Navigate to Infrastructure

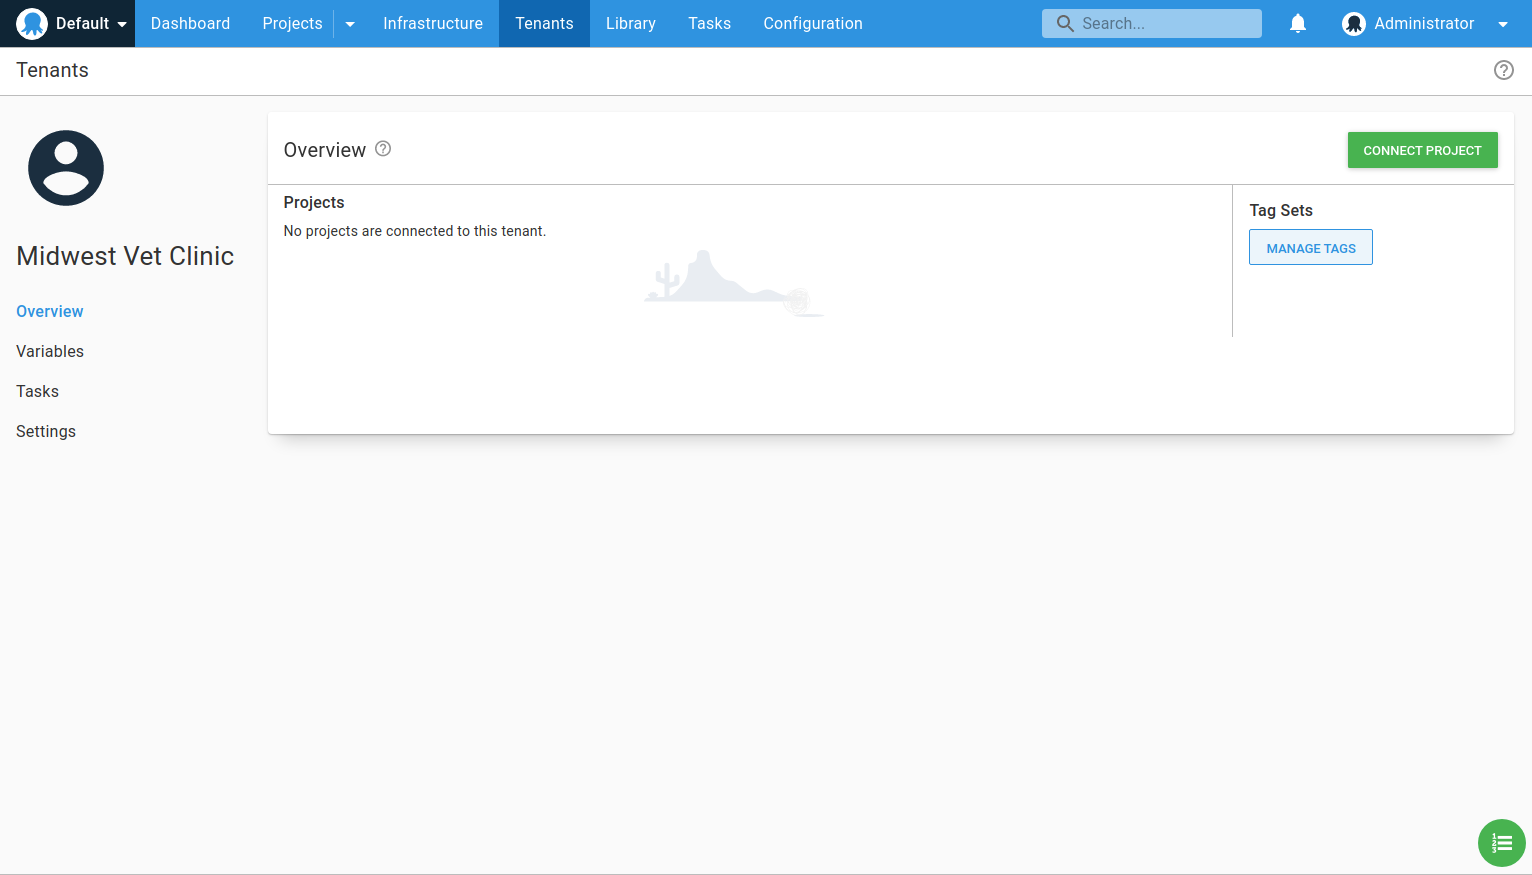433,23
